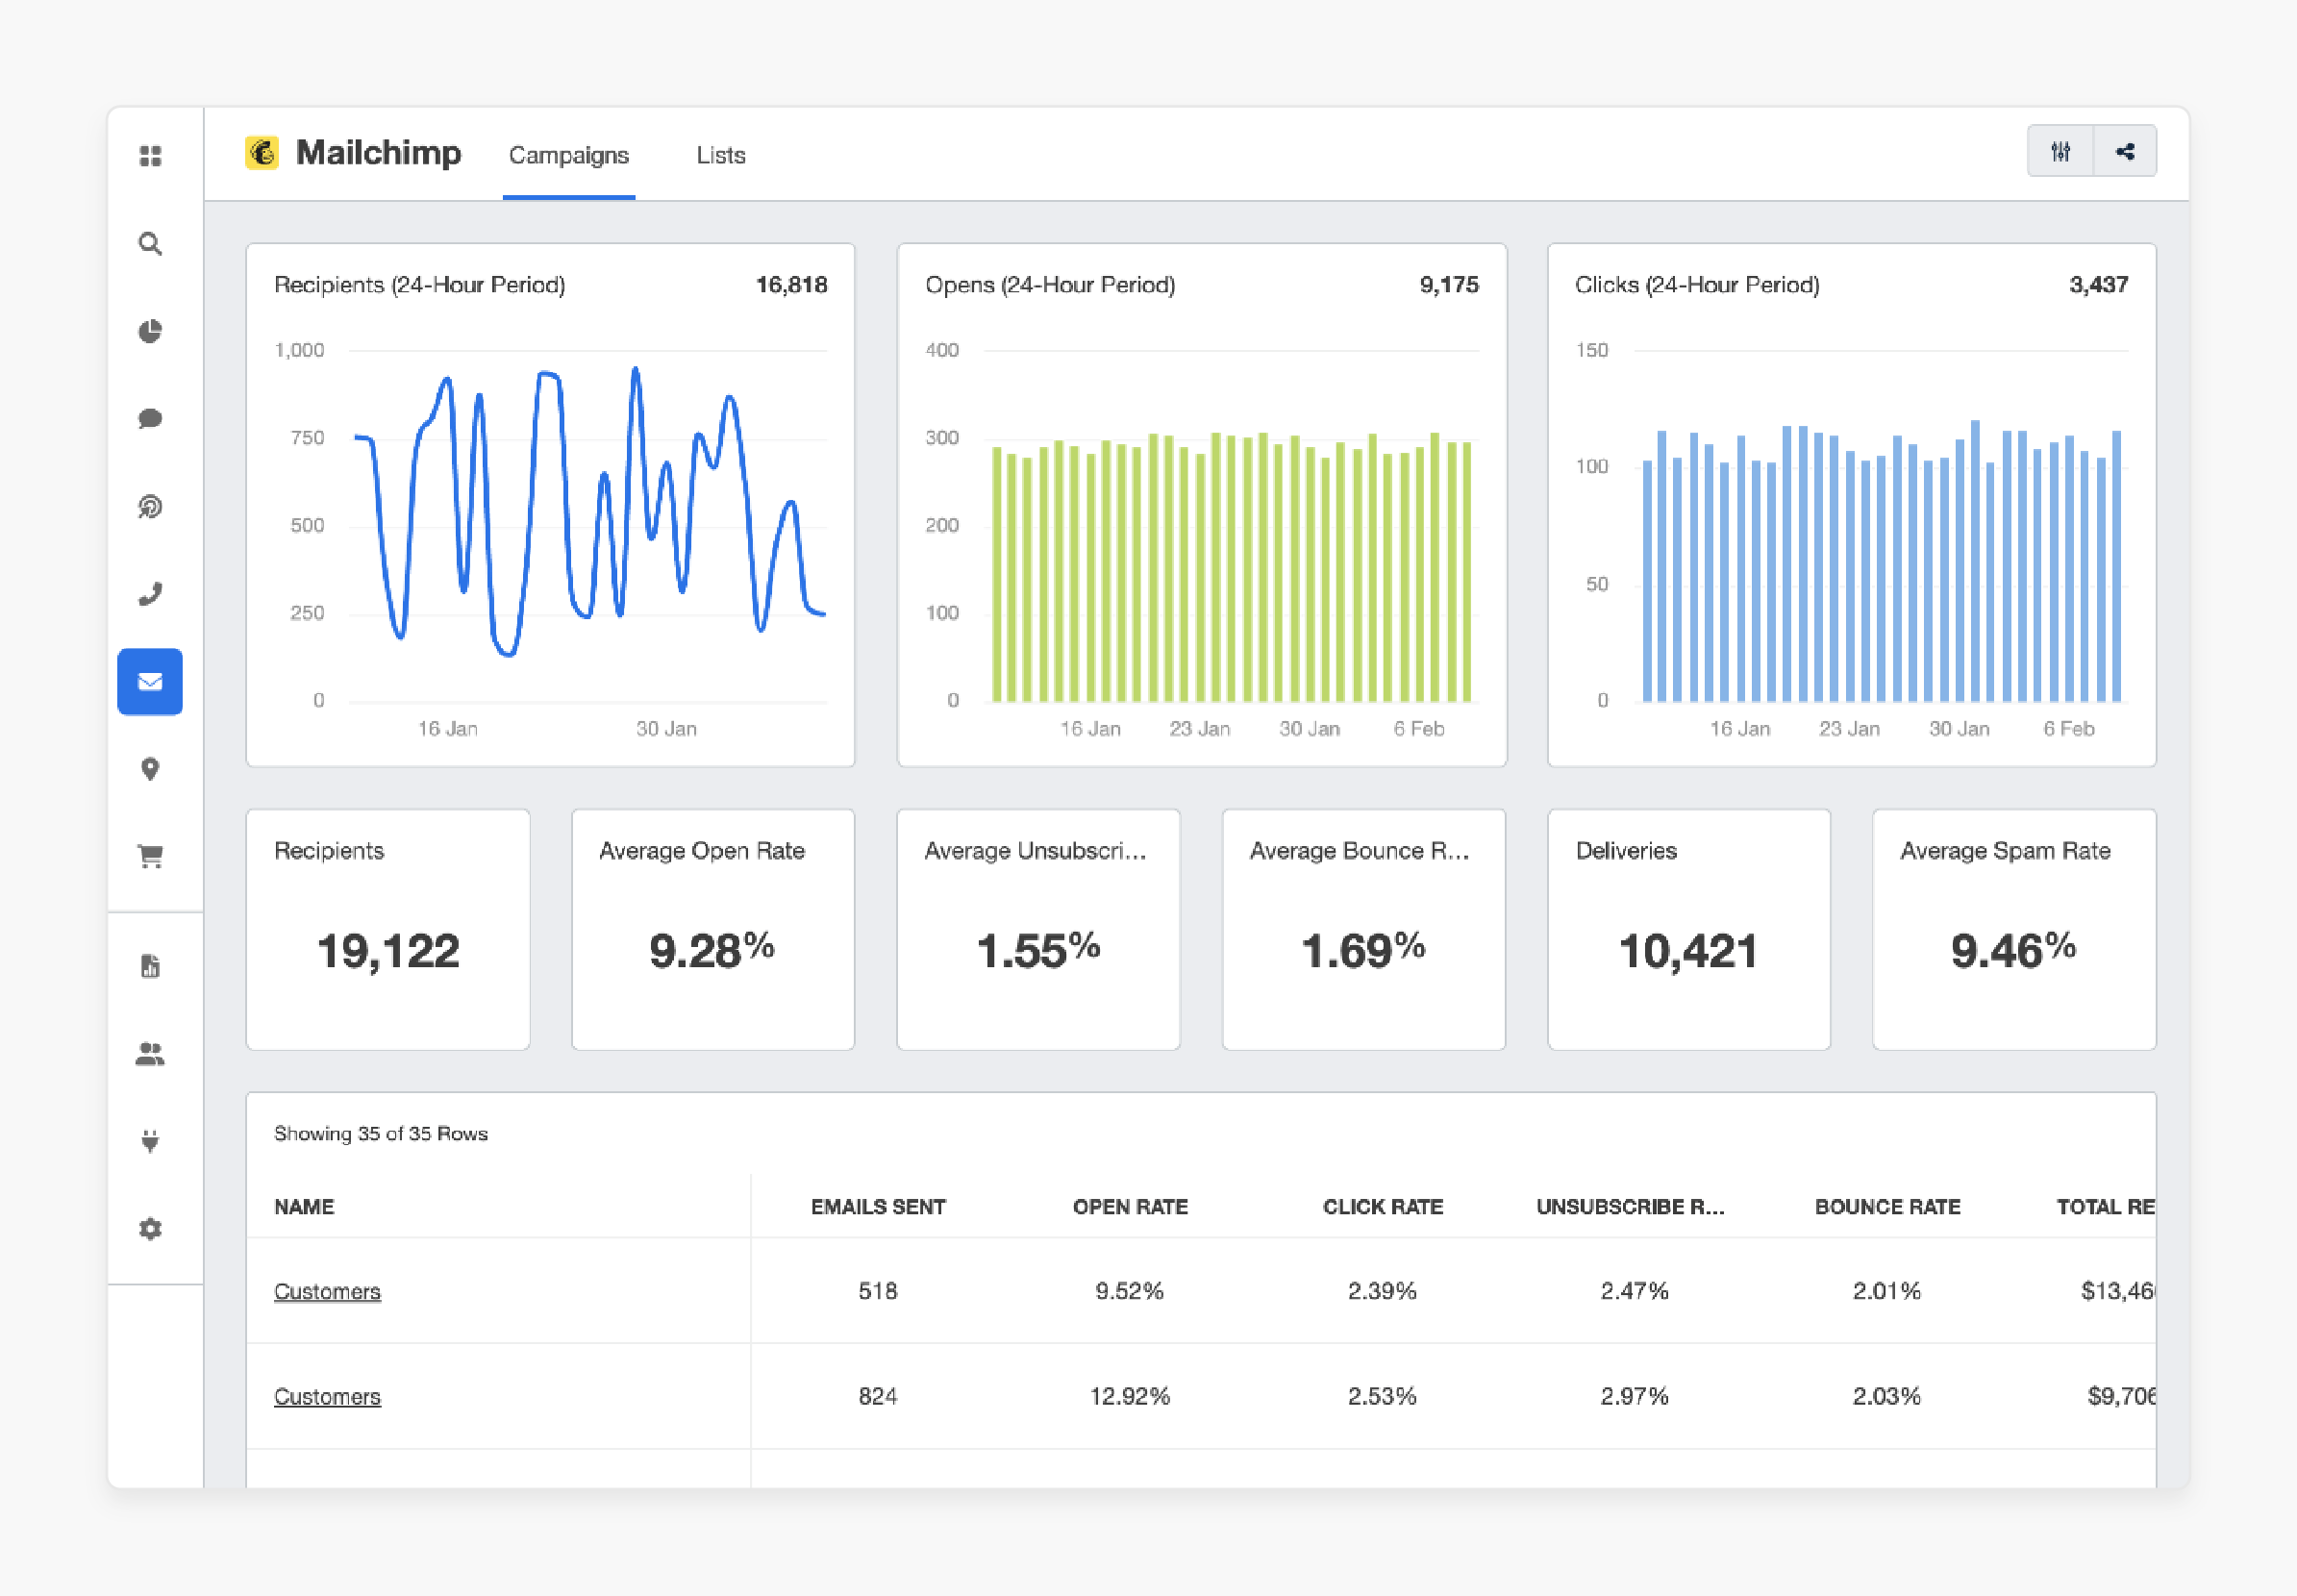Click the Recipients (24-Hour Period) chart title

(x=420, y=285)
